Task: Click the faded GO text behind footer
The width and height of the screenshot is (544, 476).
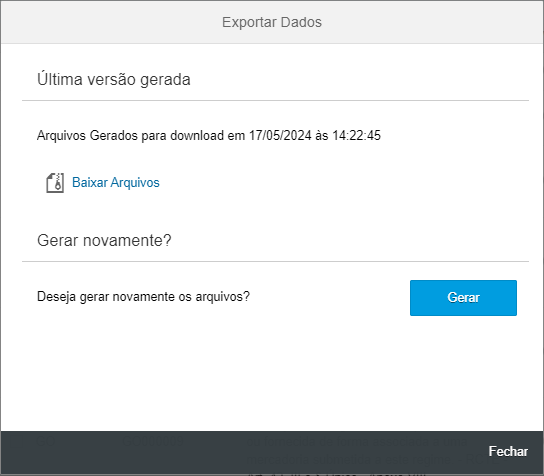Action: coord(46,441)
